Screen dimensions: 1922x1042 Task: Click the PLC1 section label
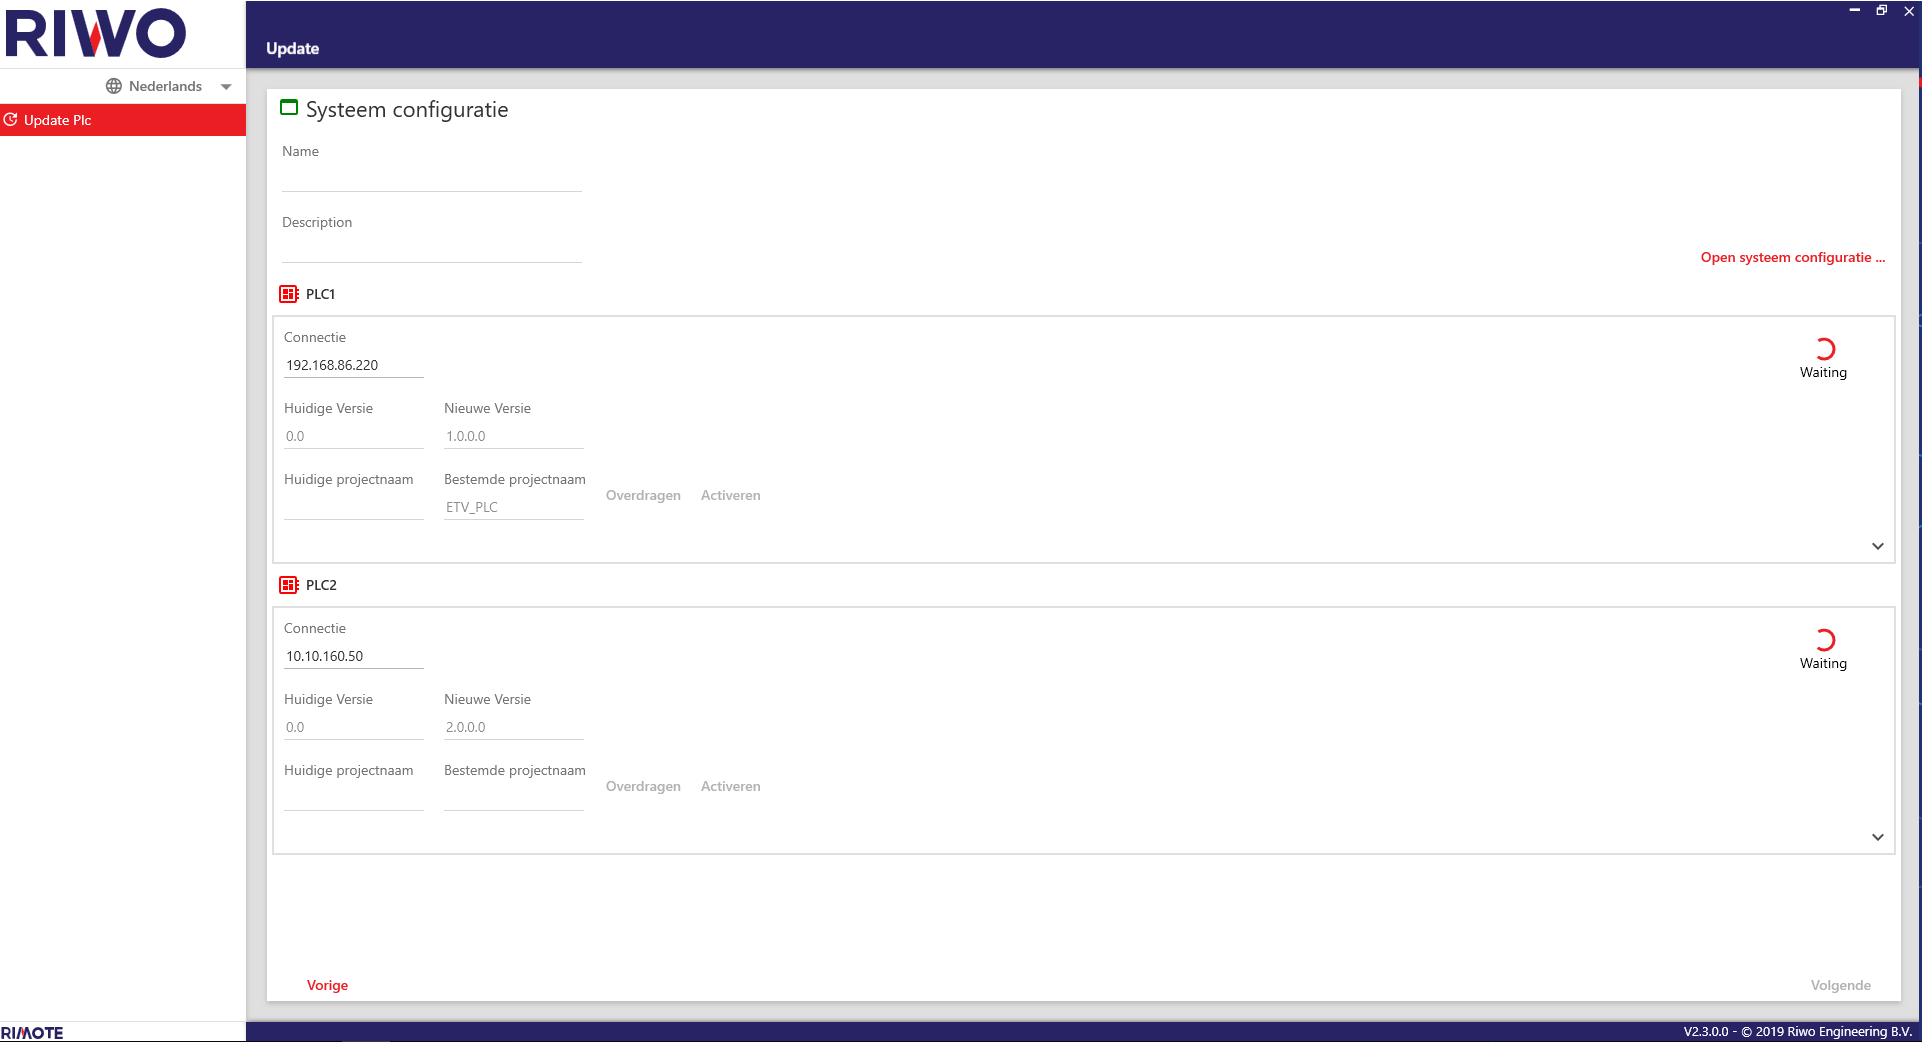tap(320, 294)
